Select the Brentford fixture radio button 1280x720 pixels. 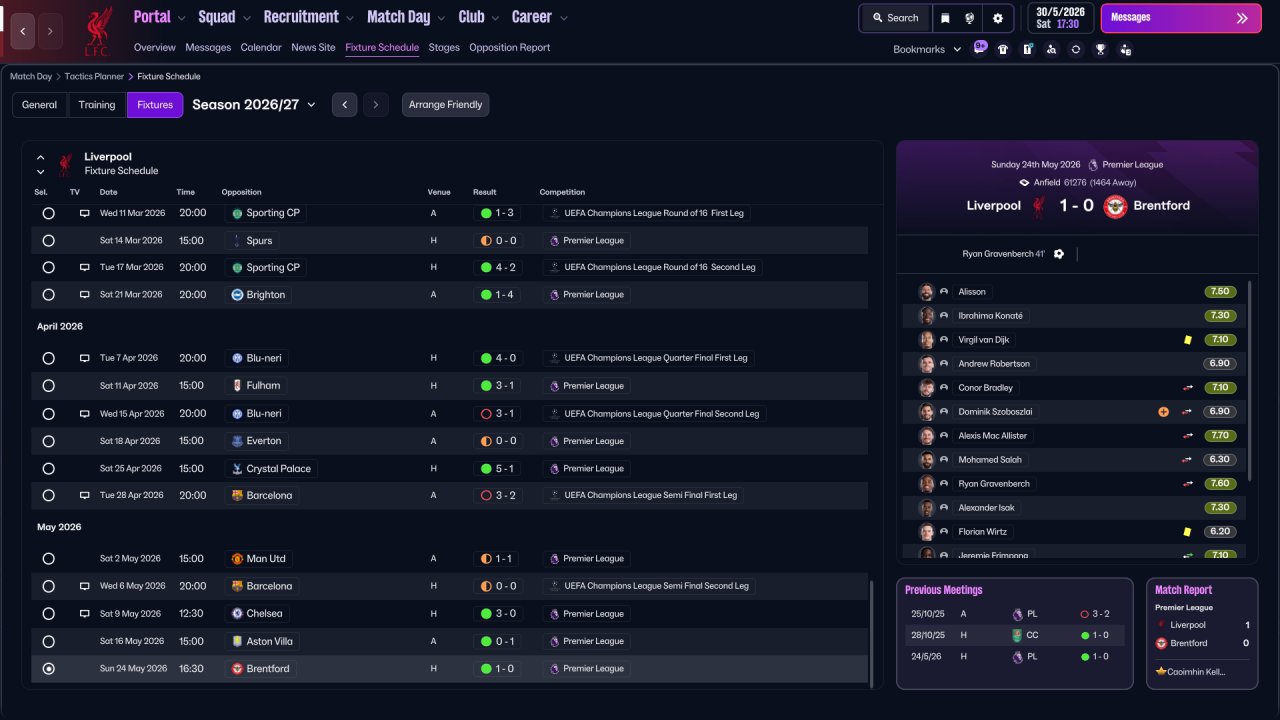pyautogui.click(x=48, y=669)
